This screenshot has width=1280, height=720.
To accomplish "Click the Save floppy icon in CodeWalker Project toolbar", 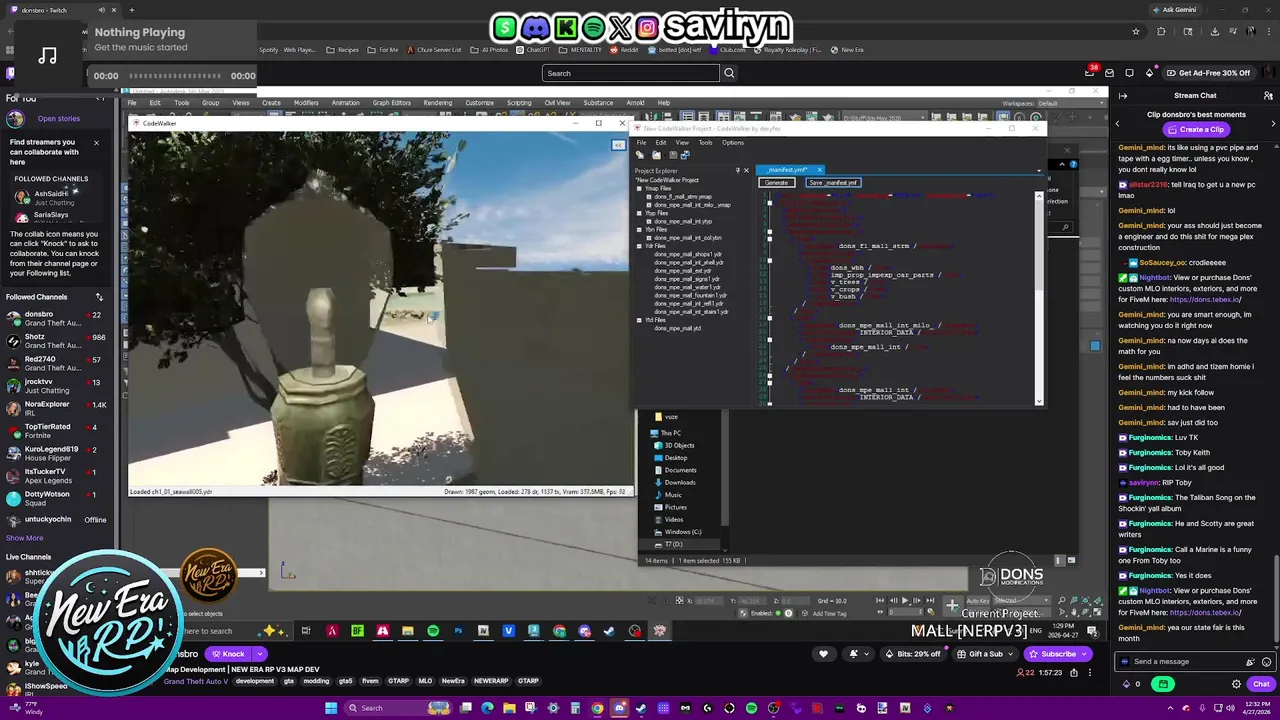I will 672,155.
